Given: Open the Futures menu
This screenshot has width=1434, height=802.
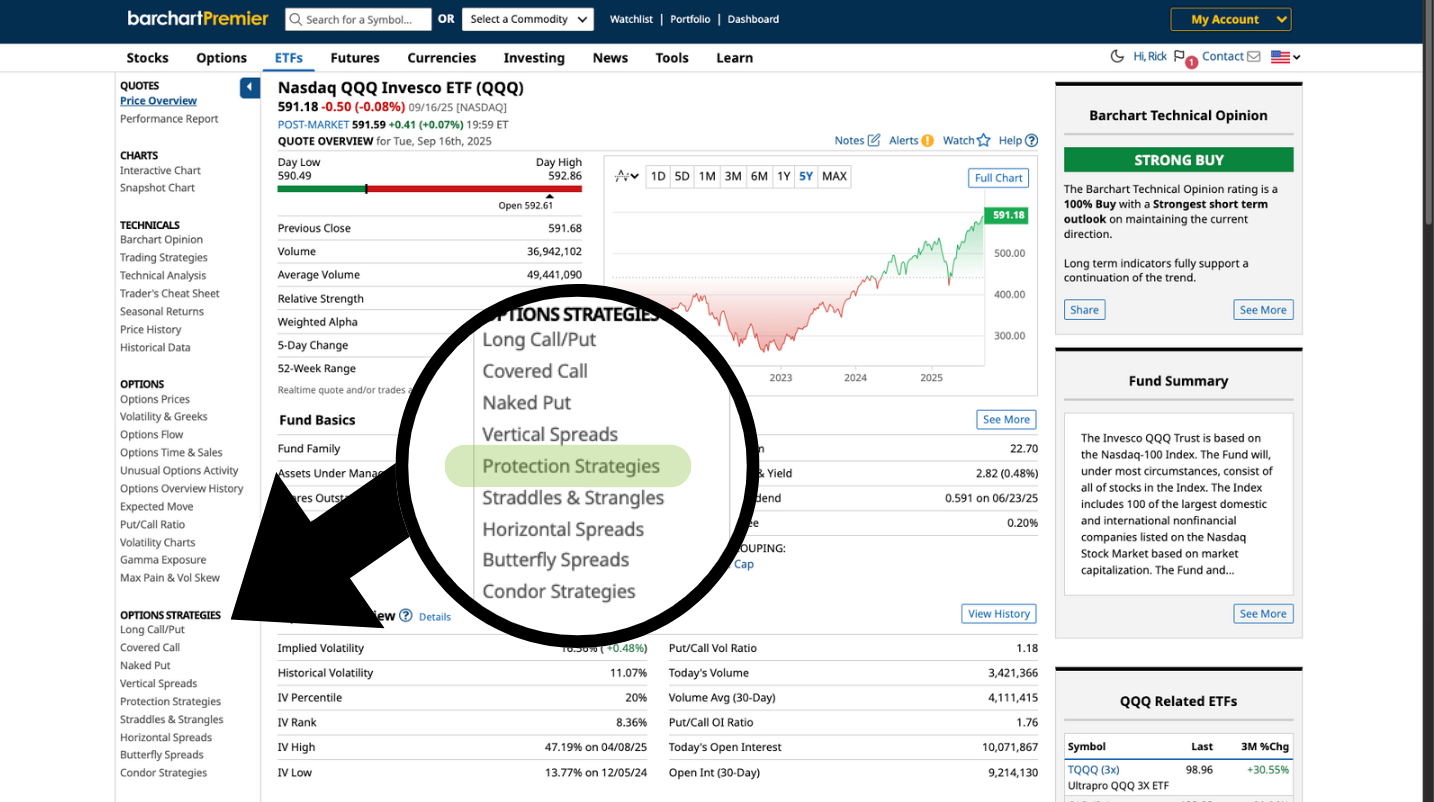Looking at the screenshot, I should point(355,58).
